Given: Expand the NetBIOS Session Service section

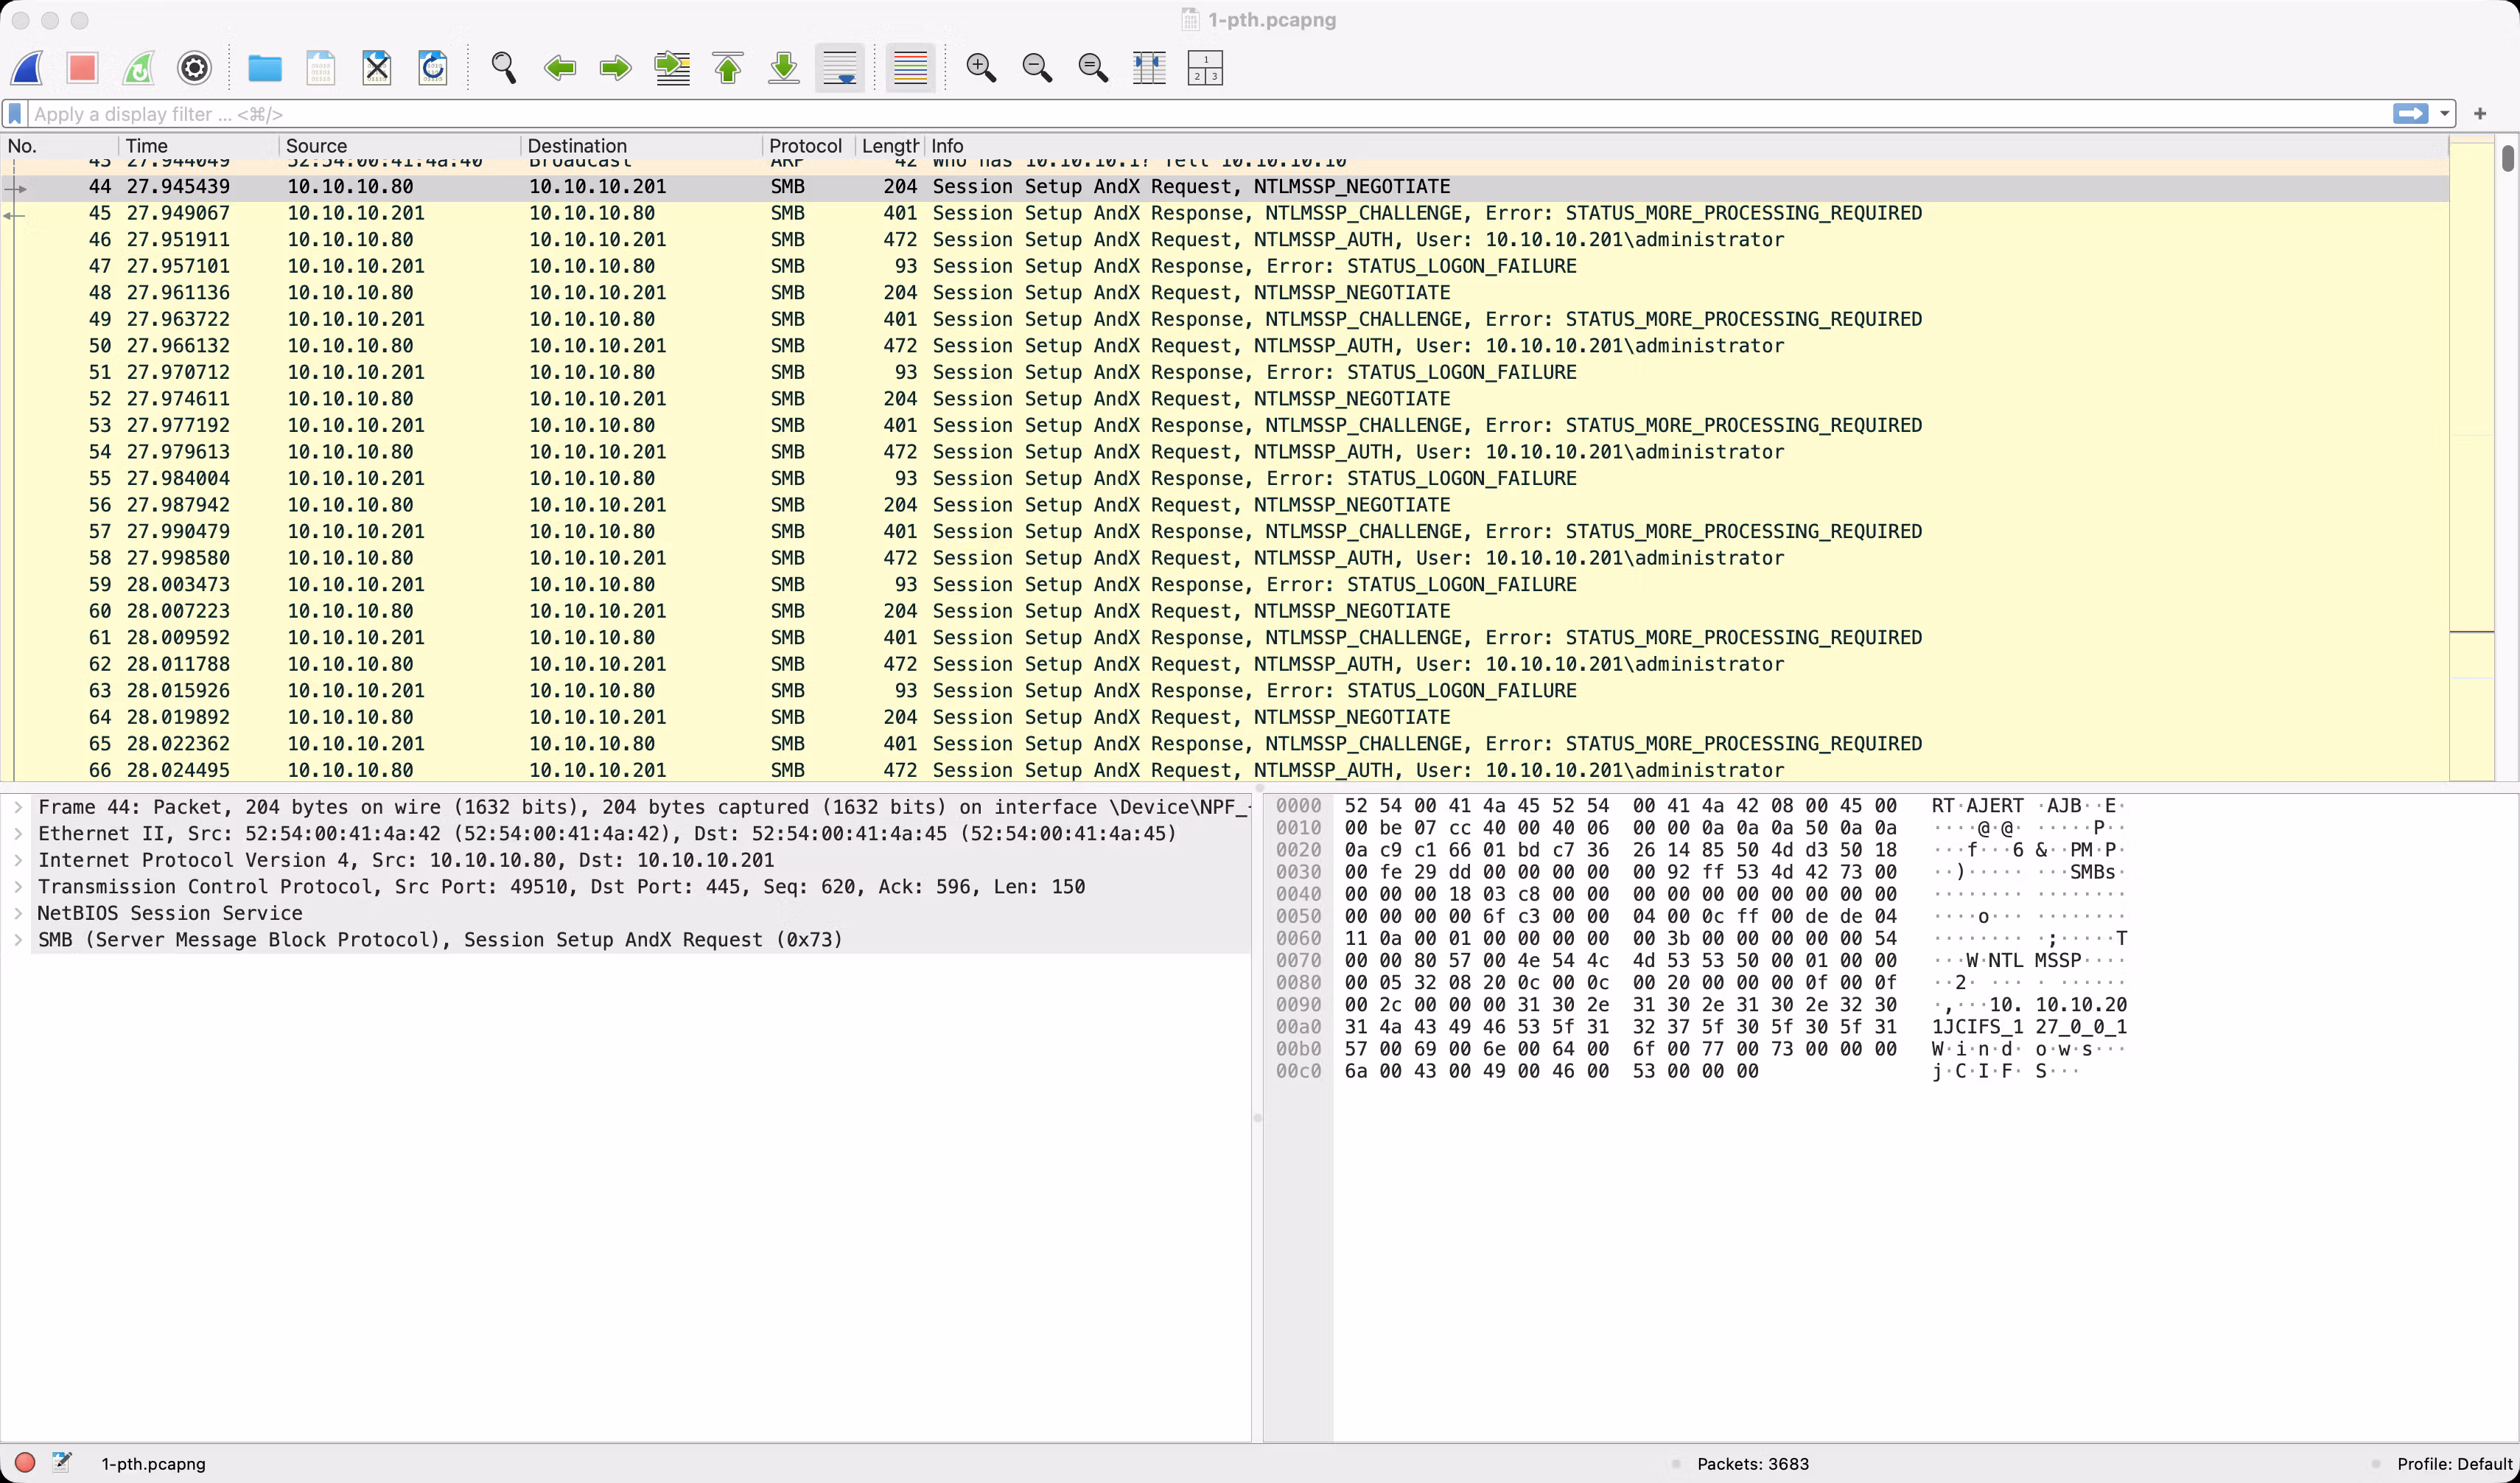Looking at the screenshot, I should pyautogui.click(x=18, y=913).
